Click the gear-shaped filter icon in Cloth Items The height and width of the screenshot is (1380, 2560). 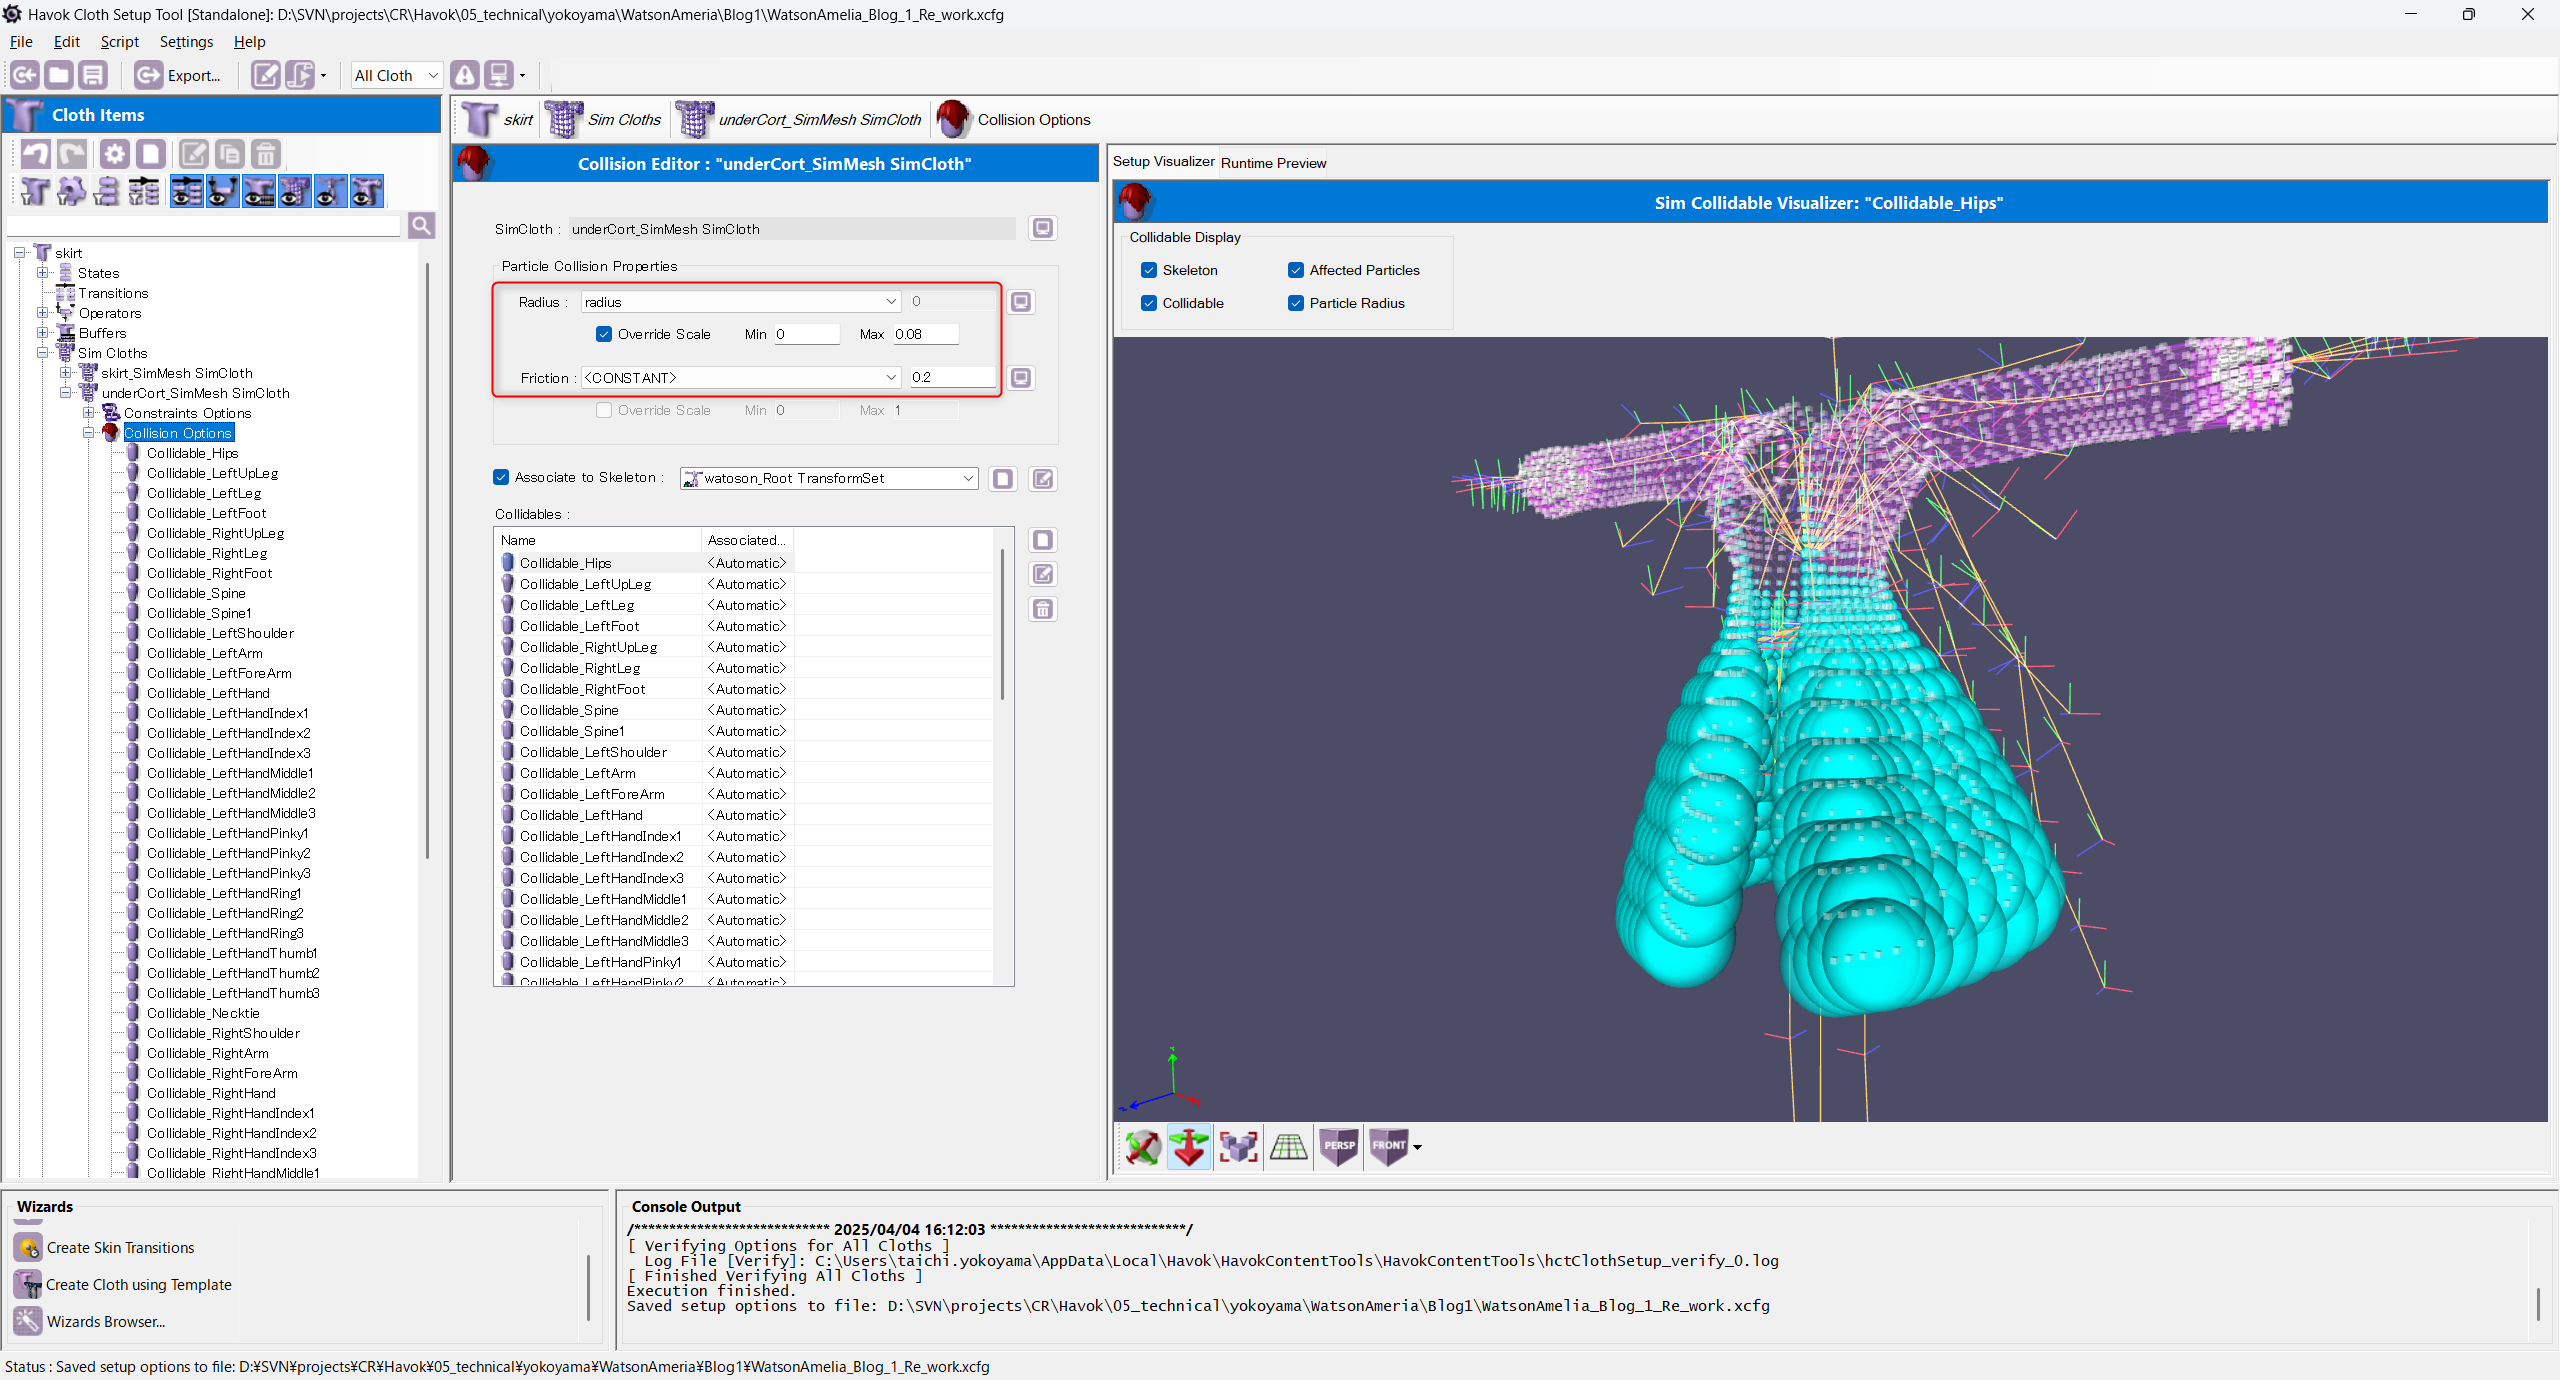pos(71,191)
